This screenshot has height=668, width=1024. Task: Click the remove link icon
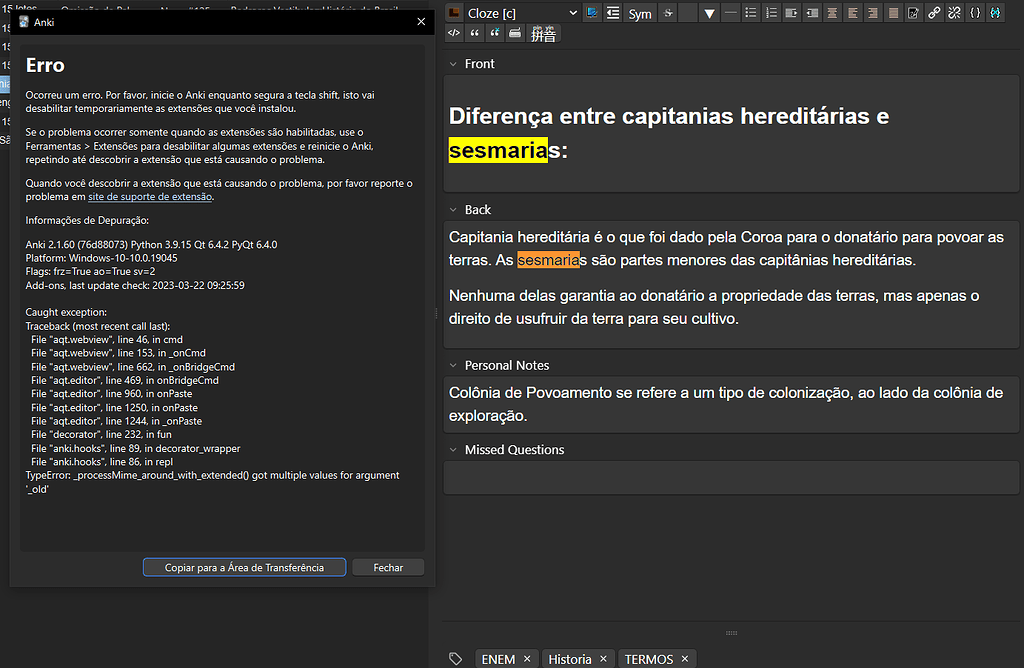click(954, 12)
